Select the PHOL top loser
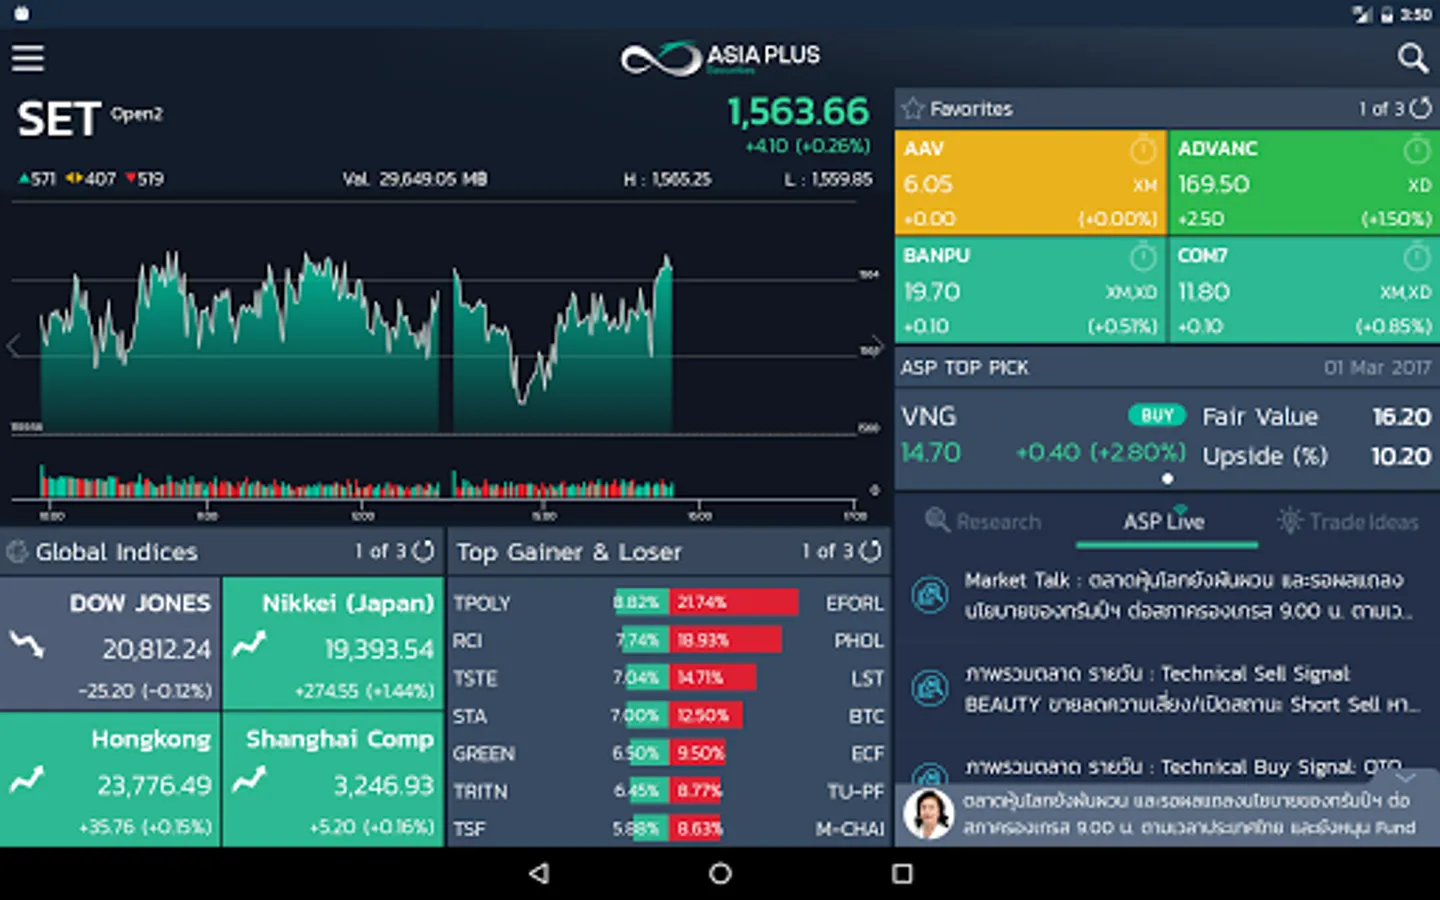This screenshot has width=1440, height=900. pos(860,640)
